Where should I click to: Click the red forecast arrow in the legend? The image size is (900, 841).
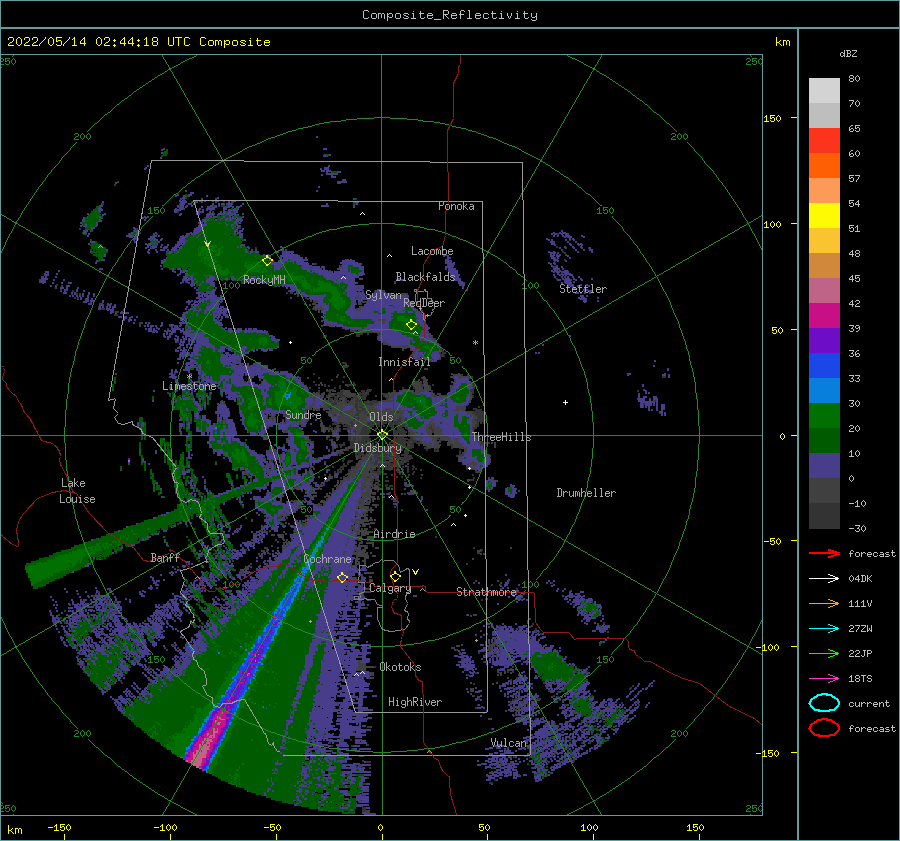click(x=824, y=553)
